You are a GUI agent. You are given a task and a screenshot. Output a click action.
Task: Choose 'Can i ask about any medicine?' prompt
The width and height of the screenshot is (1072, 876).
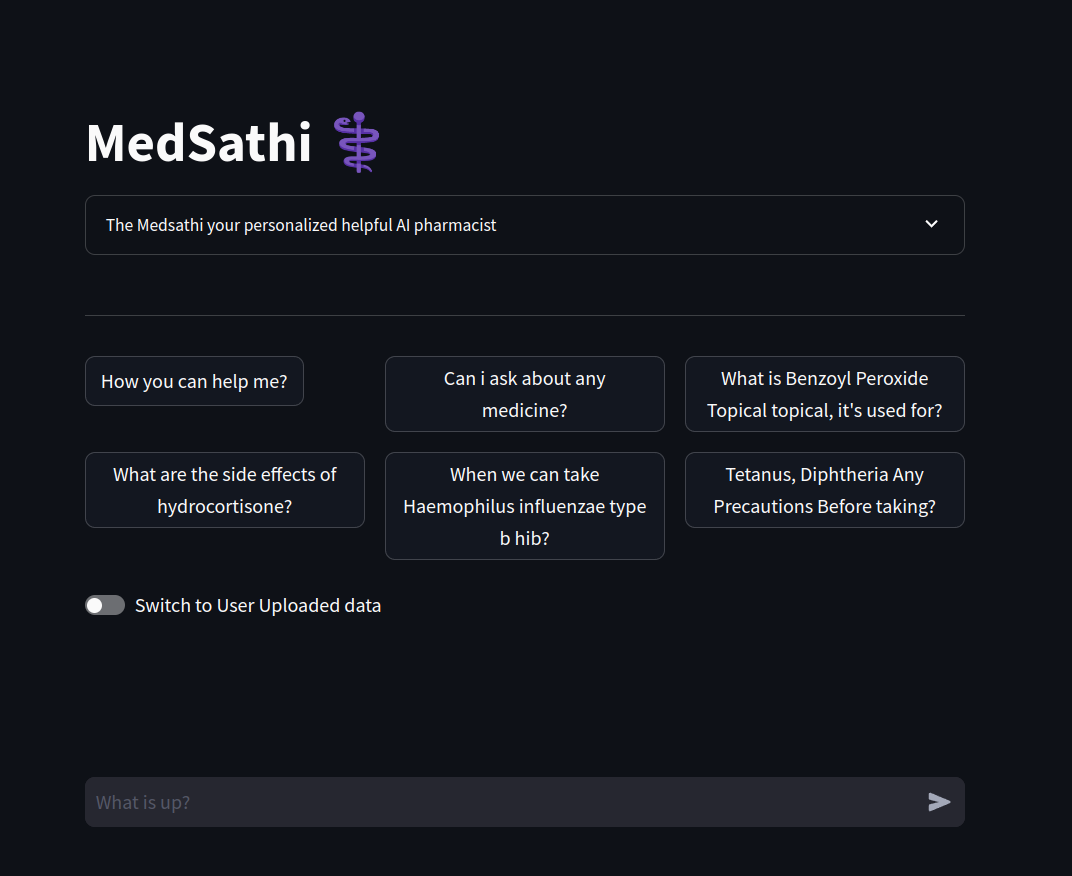[x=524, y=394]
